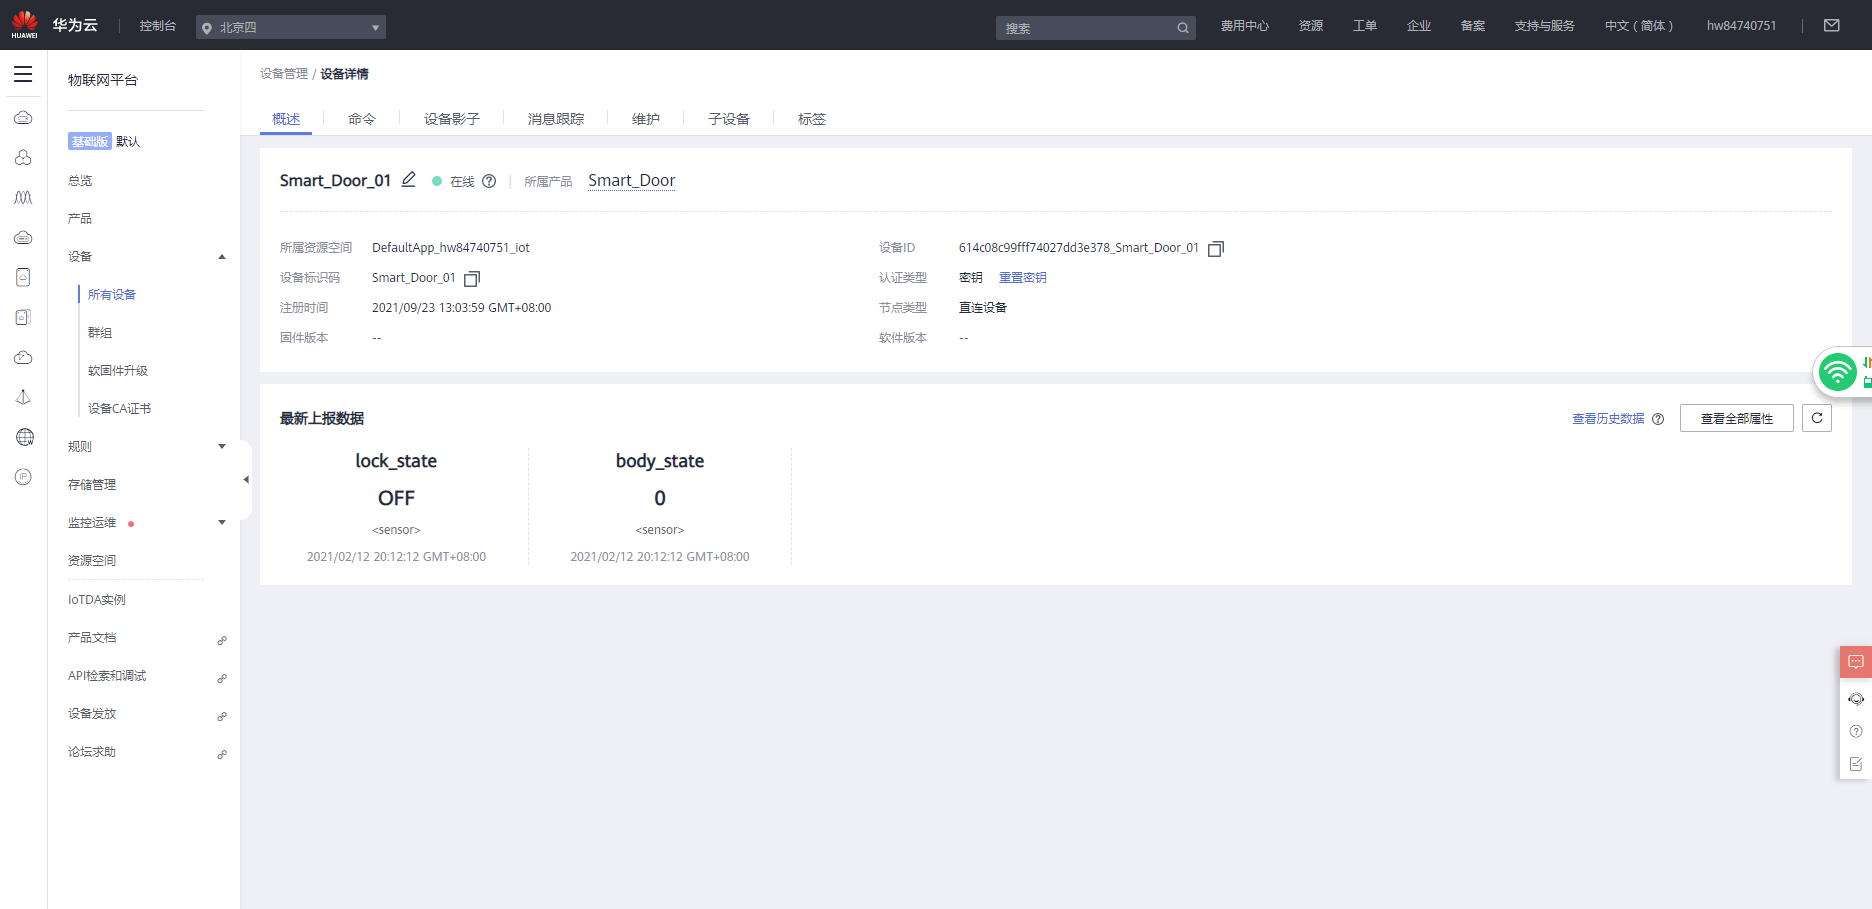1872x909 pixels.
Task: Go to 设备管理 breadcrumb
Action: [x=284, y=74]
